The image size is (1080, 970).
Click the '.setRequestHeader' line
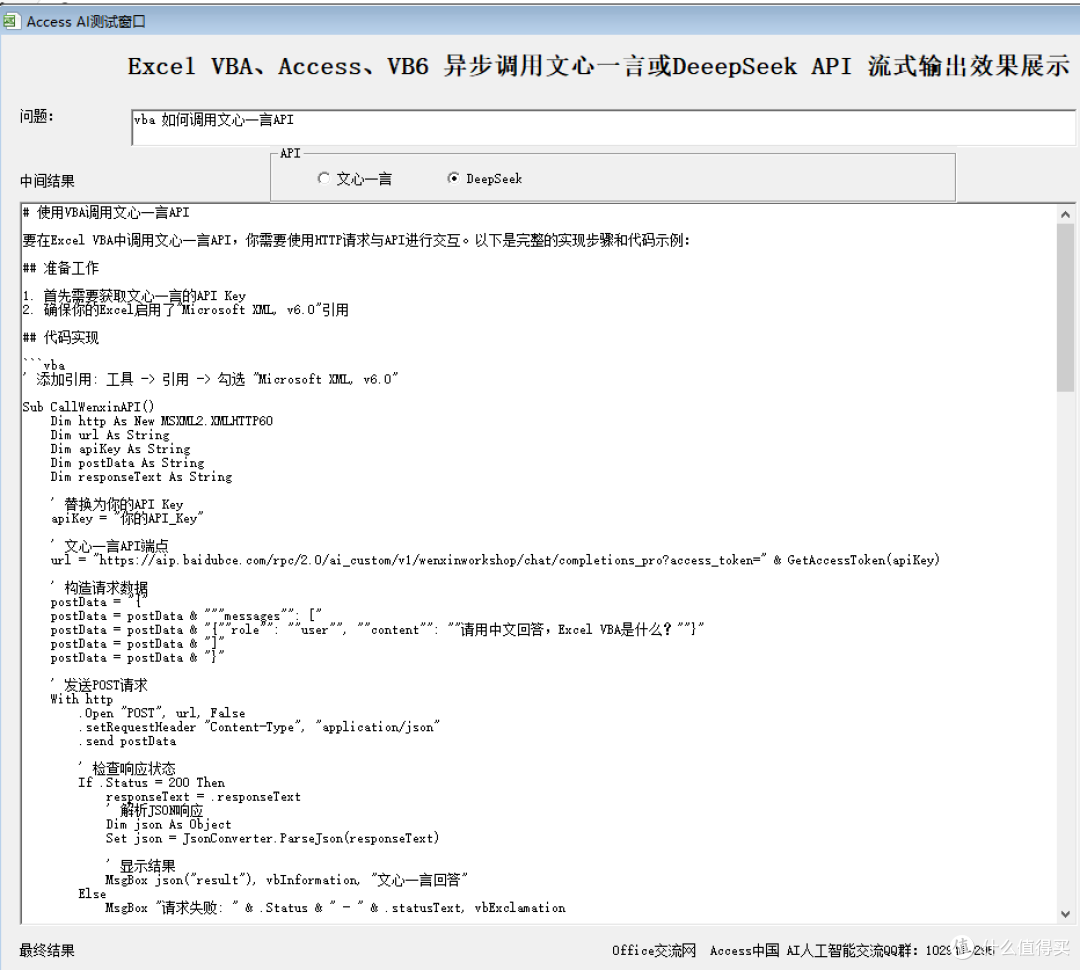point(259,727)
